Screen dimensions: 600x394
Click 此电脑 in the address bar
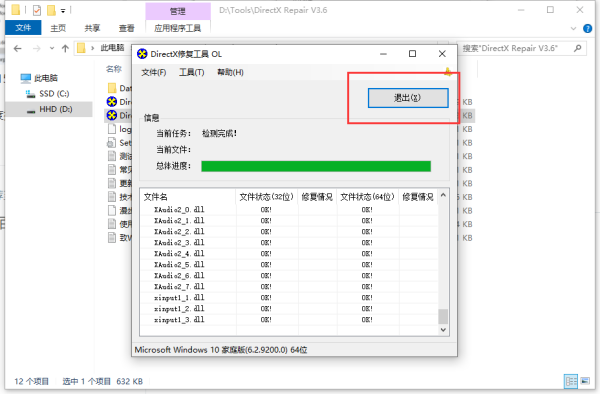(112, 47)
